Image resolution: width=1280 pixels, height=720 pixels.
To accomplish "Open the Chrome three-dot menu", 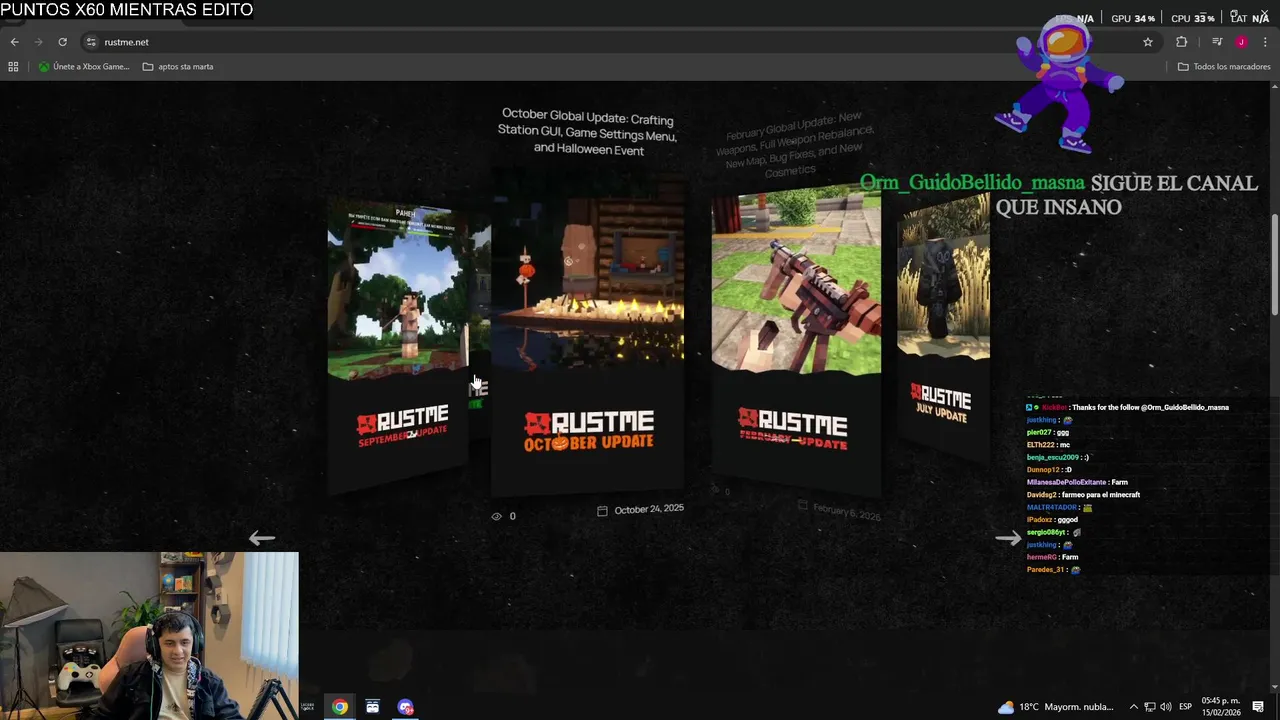I will click(x=1265, y=42).
